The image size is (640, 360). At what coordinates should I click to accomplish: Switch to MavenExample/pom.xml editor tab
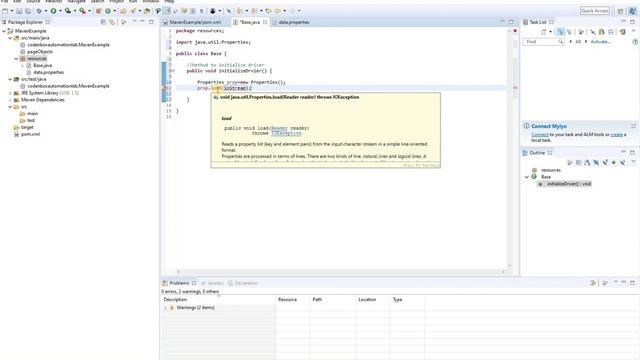coord(196,22)
